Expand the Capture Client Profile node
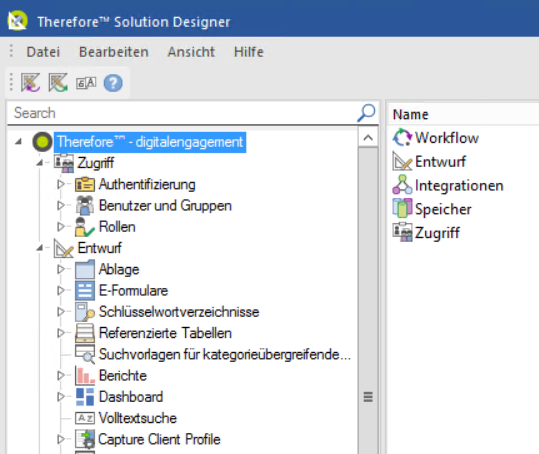 click(x=61, y=439)
